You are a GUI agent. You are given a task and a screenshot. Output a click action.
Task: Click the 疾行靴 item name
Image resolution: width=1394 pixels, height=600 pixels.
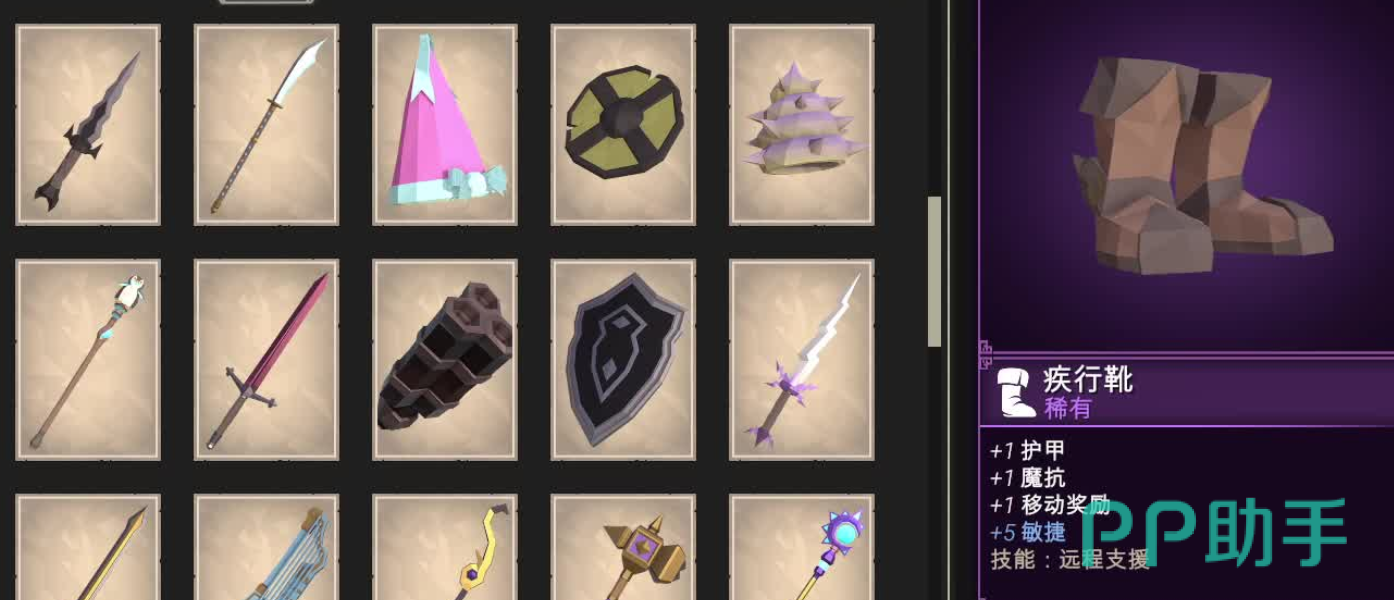pos(1088,380)
